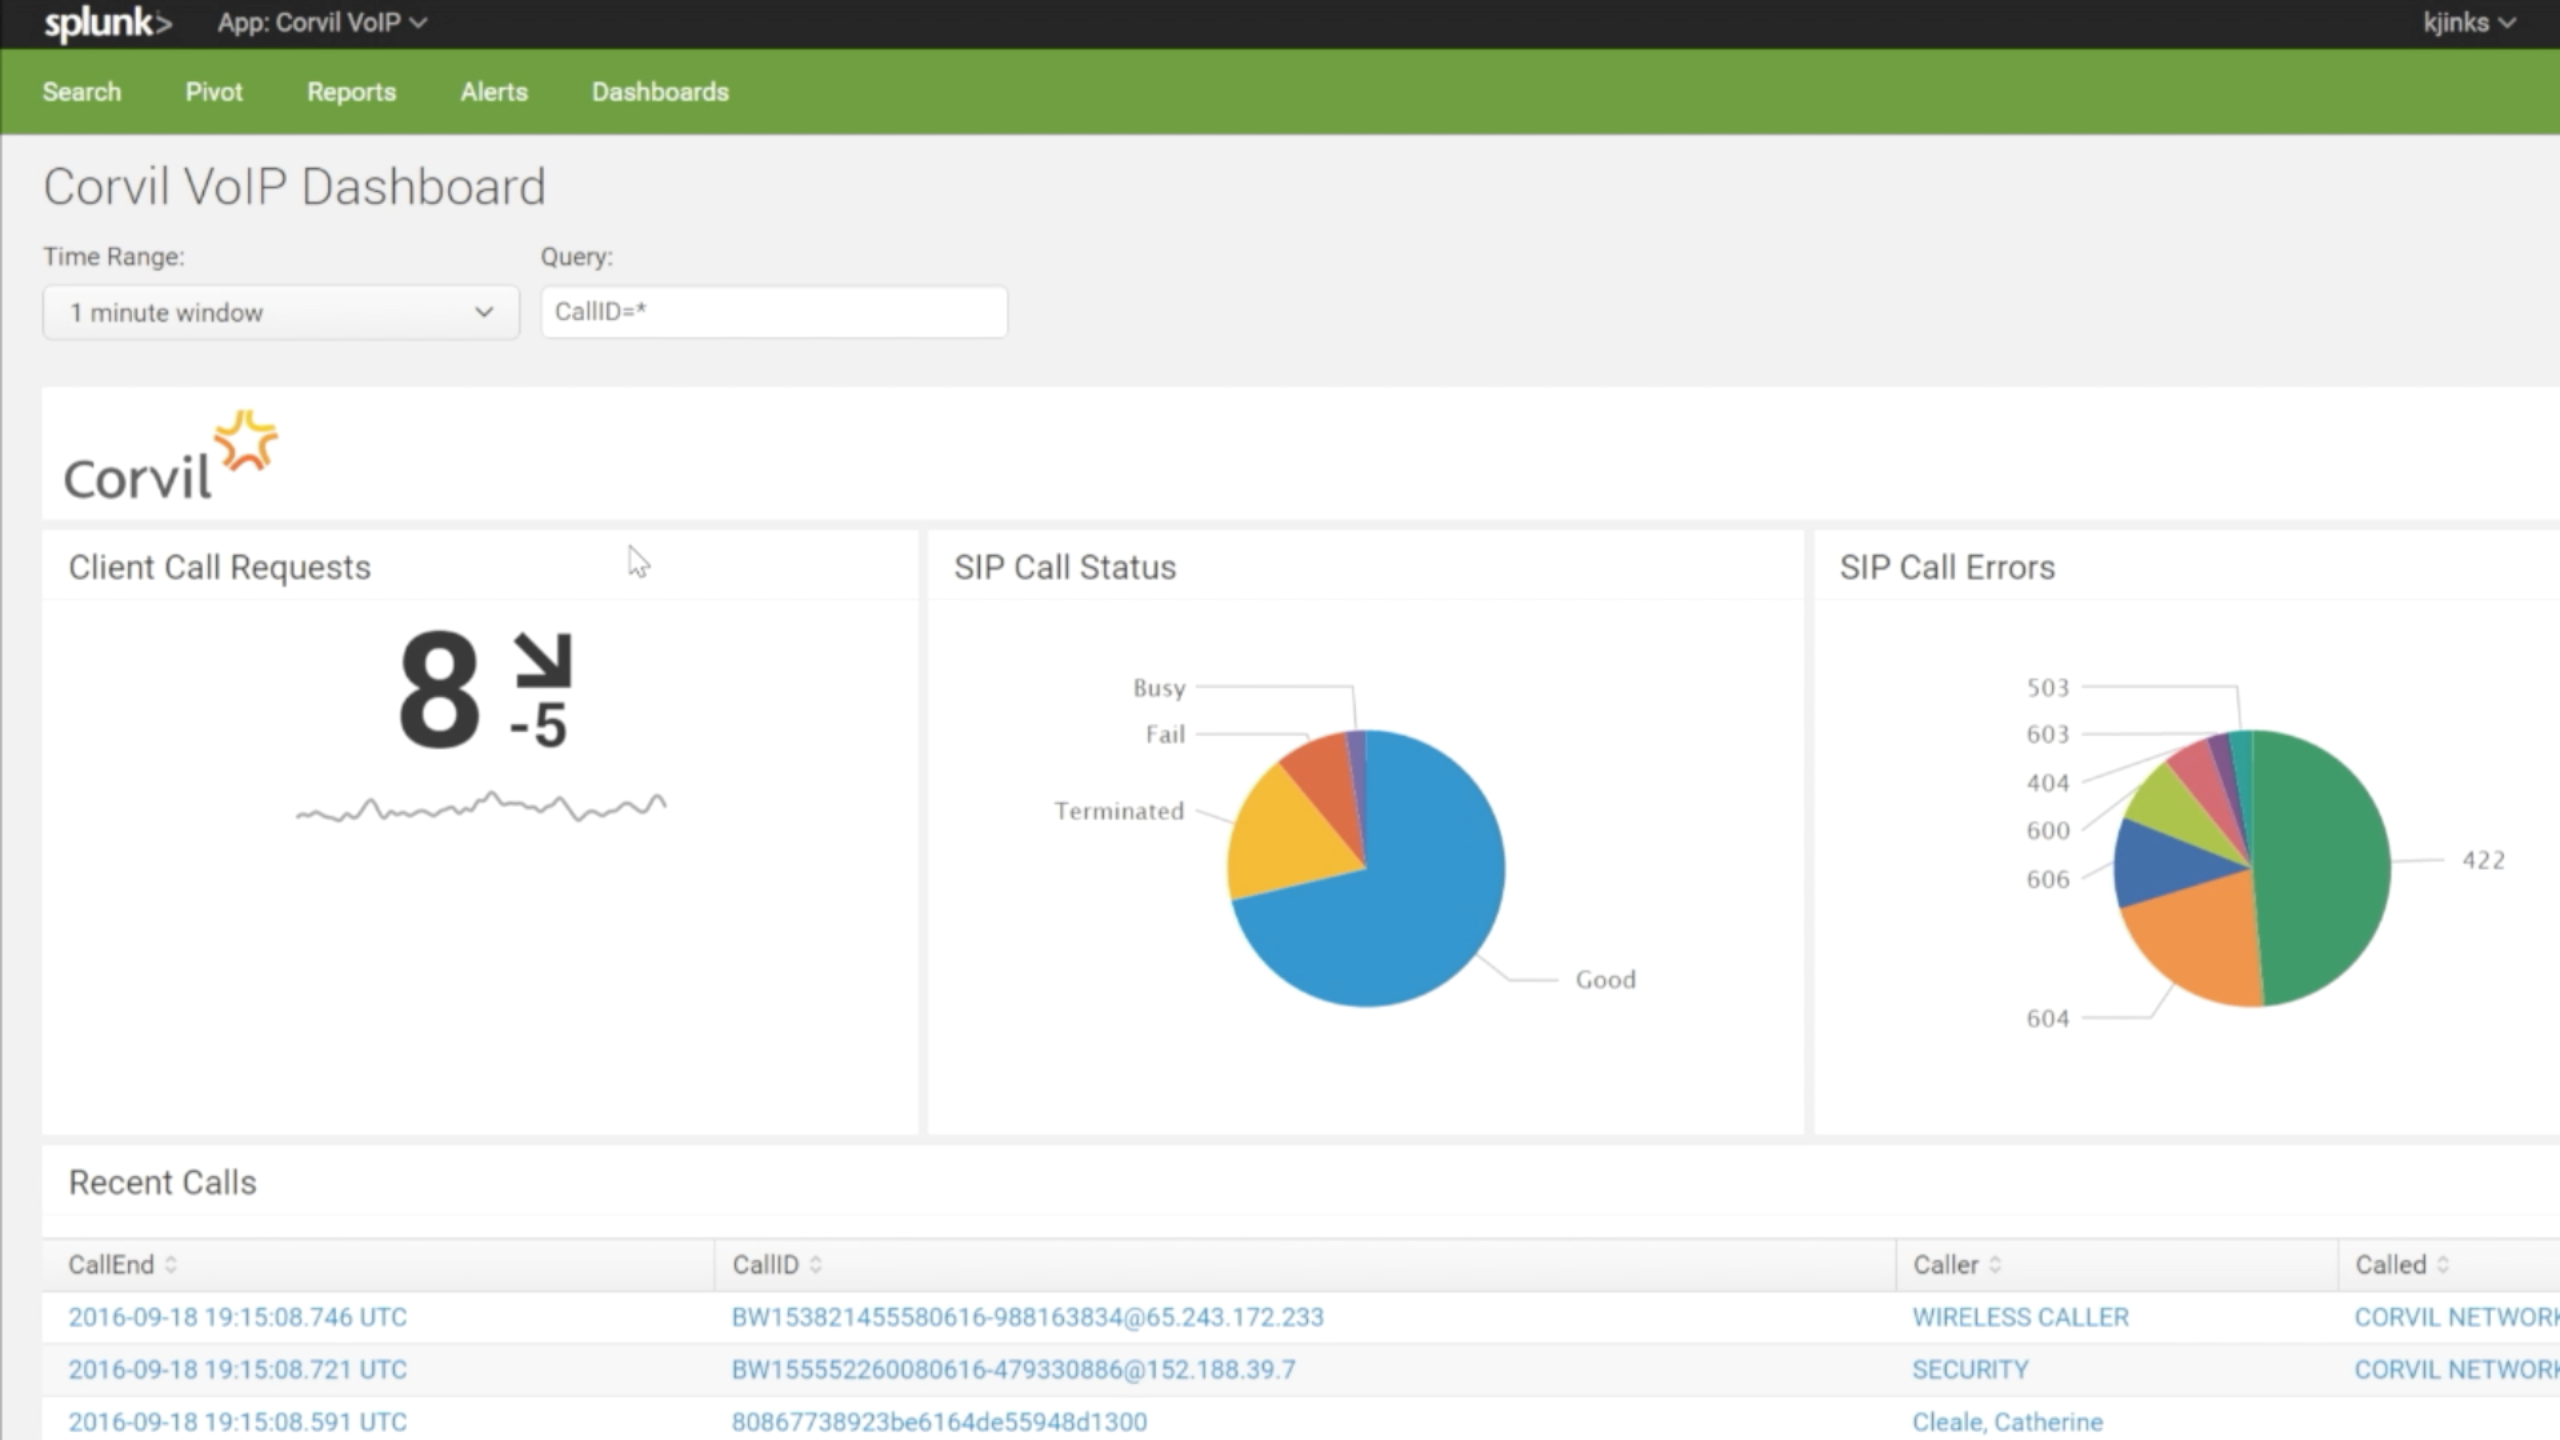This screenshot has width=2560, height=1440.
Task: Click the -5 delta value
Action: (x=538, y=724)
